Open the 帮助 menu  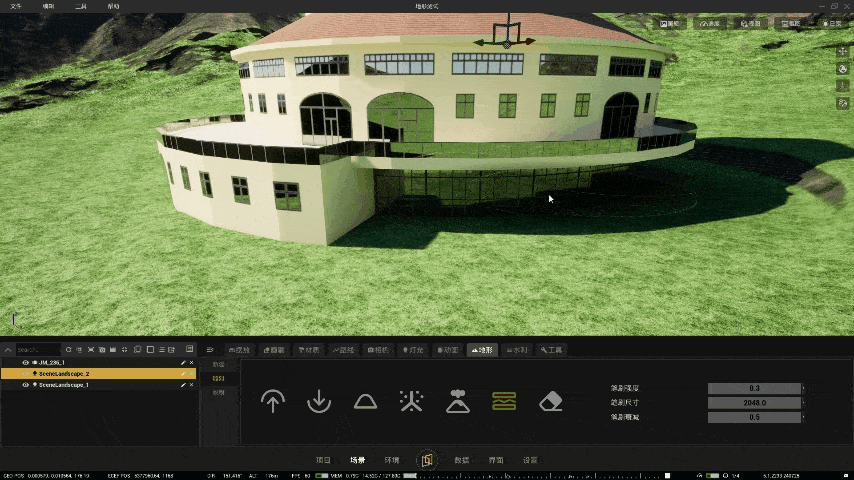pos(113,7)
